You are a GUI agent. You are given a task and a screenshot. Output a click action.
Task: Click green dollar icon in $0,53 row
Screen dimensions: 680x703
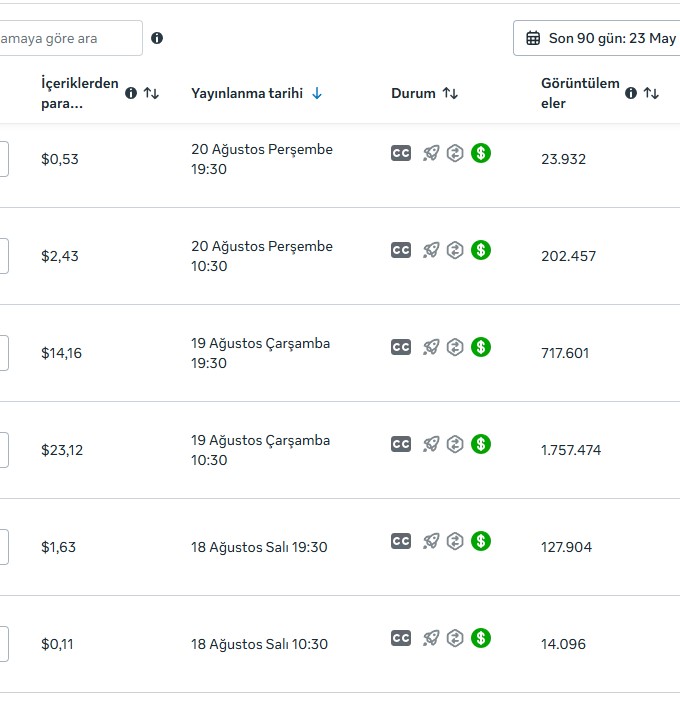coord(481,153)
